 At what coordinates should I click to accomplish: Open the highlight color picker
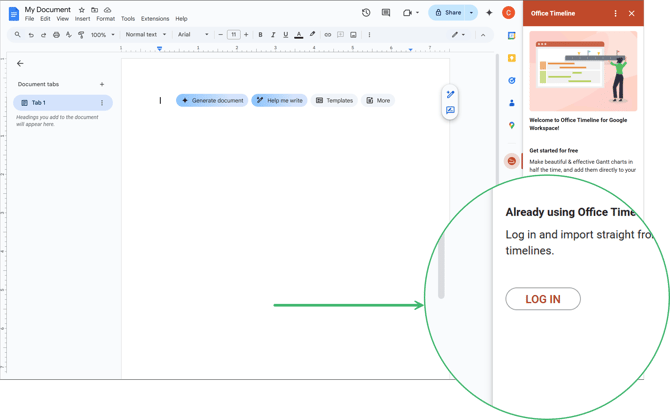coord(312,34)
